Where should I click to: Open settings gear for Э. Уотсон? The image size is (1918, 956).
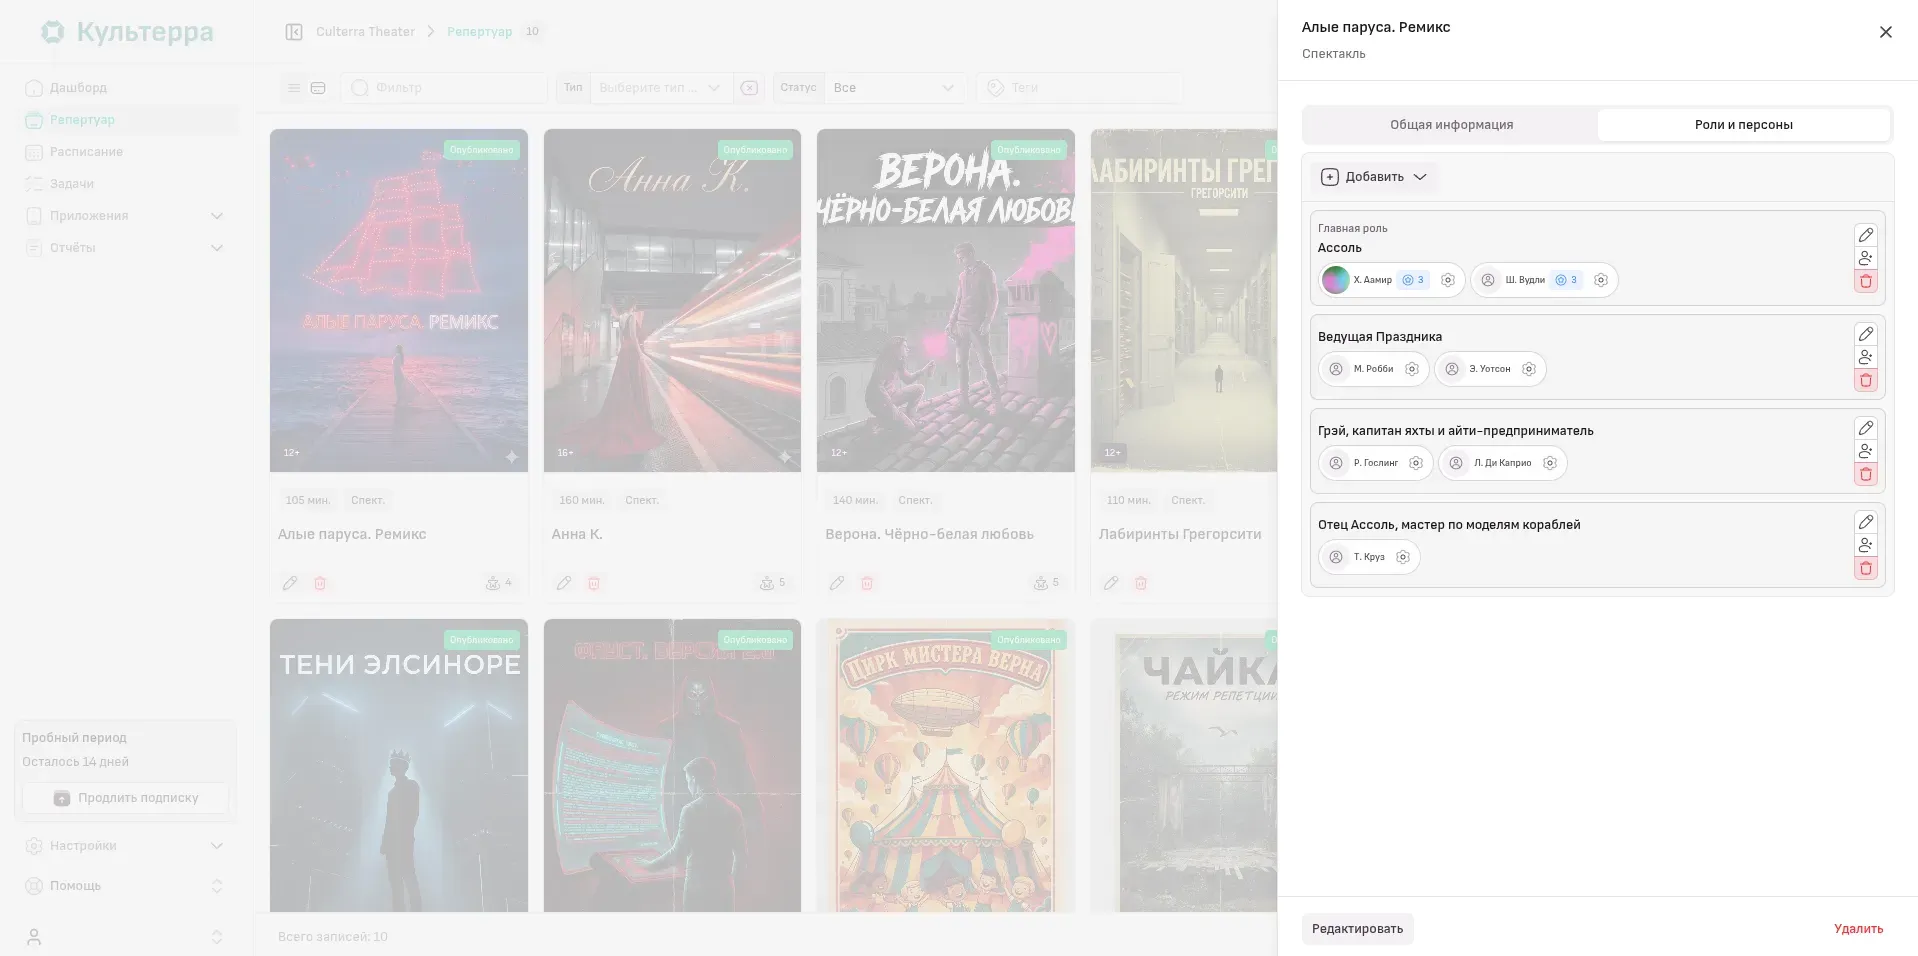[x=1528, y=369]
